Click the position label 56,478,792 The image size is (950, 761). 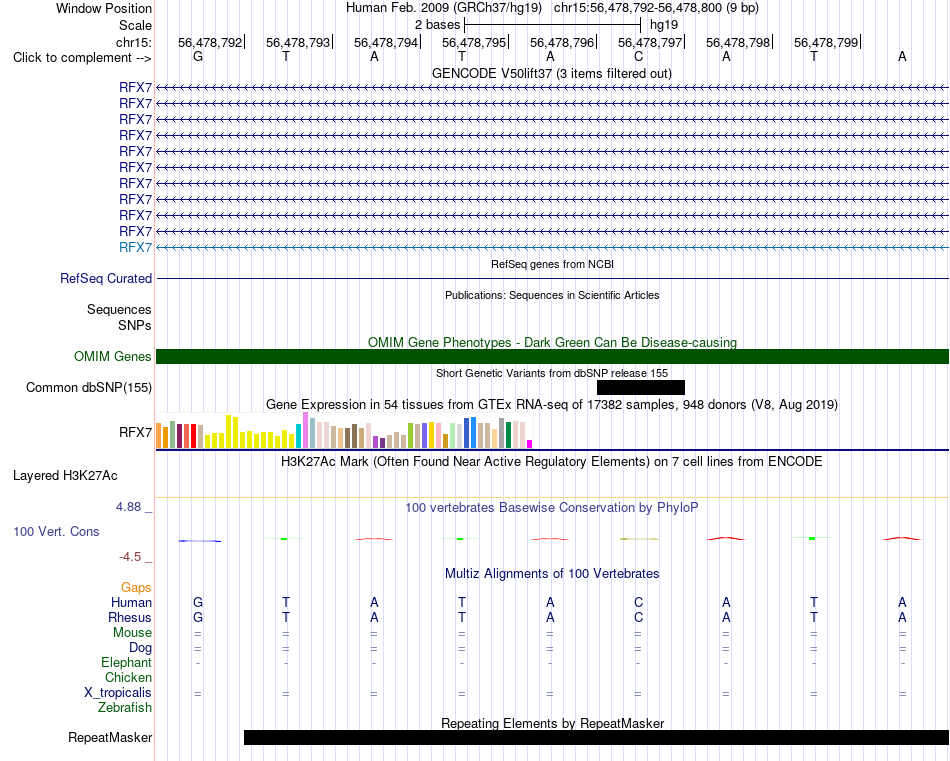(210, 42)
